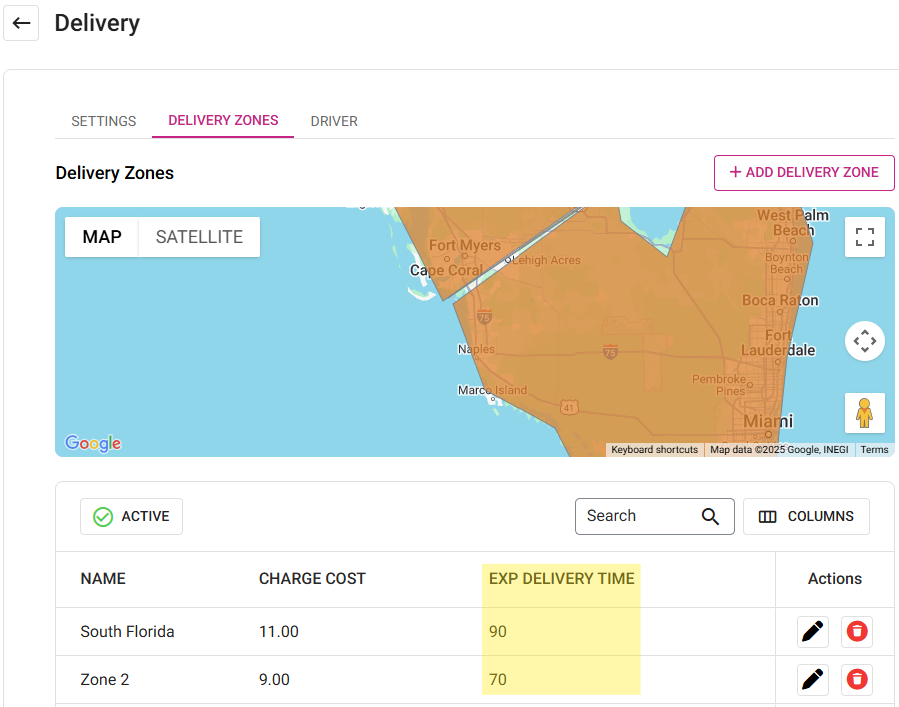Open the Columns chooser

click(806, 517)
